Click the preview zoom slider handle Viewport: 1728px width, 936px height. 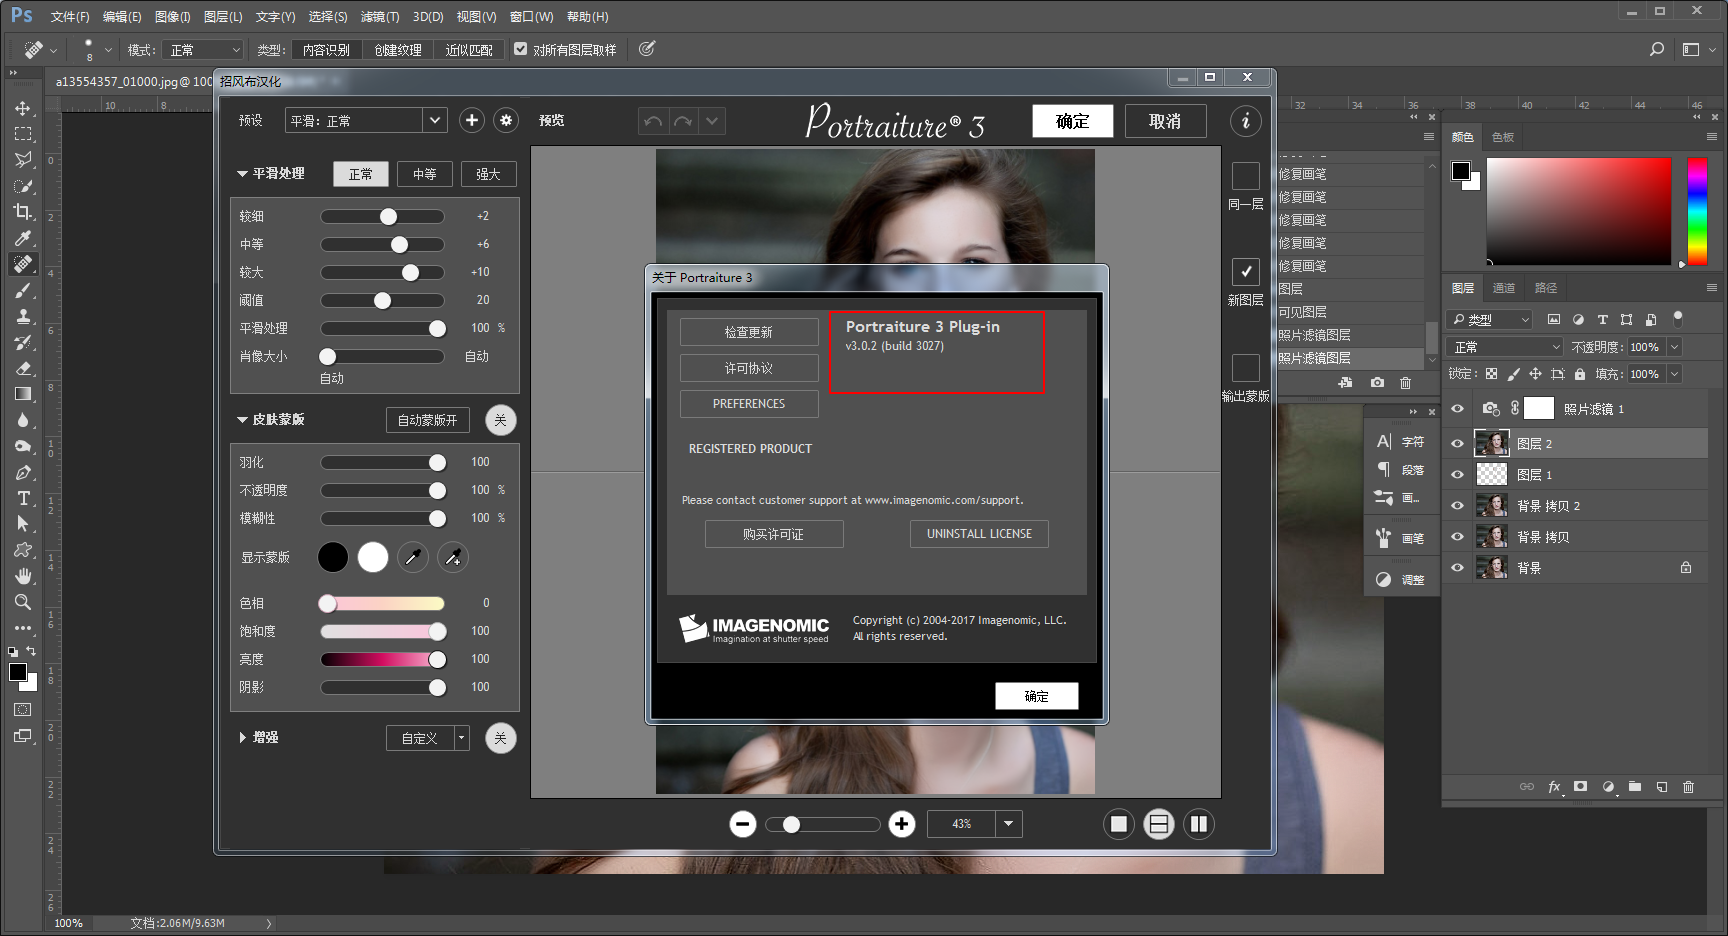click(x=792, y=824)
